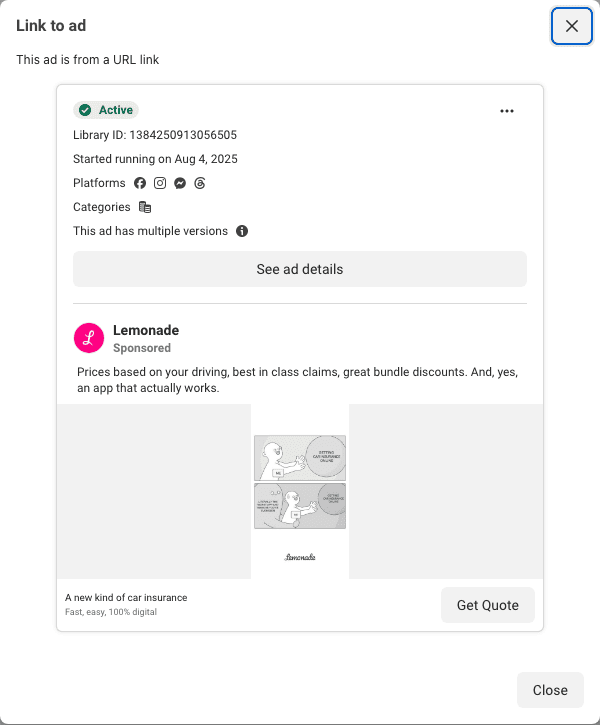Click the pink Lemonade profile logo
The height and width of the screenshot is (725, 600).
pyautogui.click(x=89, y=338)
